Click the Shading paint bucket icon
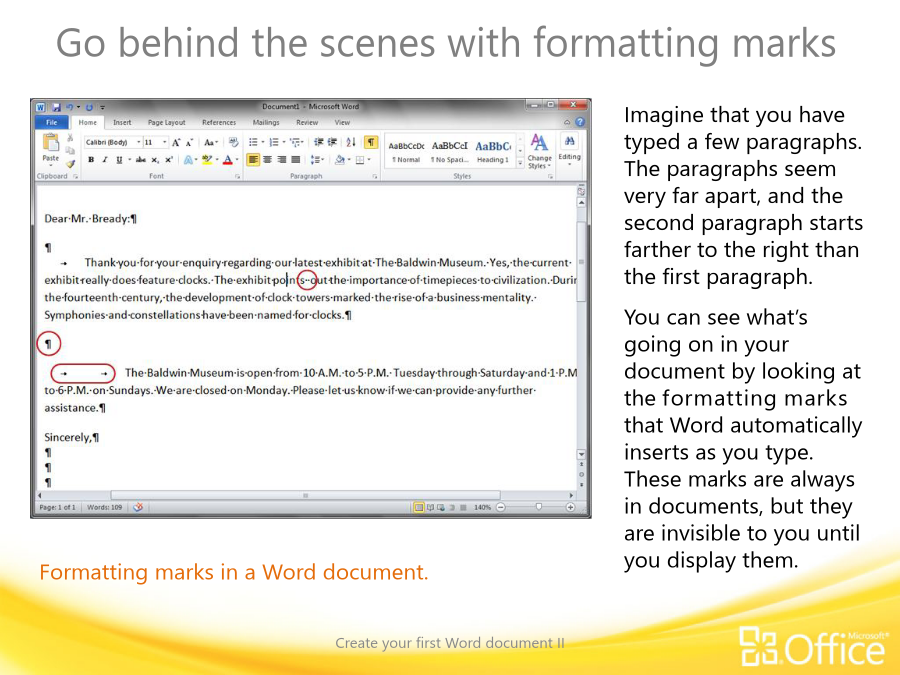This screenshot has width=900, height=675. pos(339,160)
